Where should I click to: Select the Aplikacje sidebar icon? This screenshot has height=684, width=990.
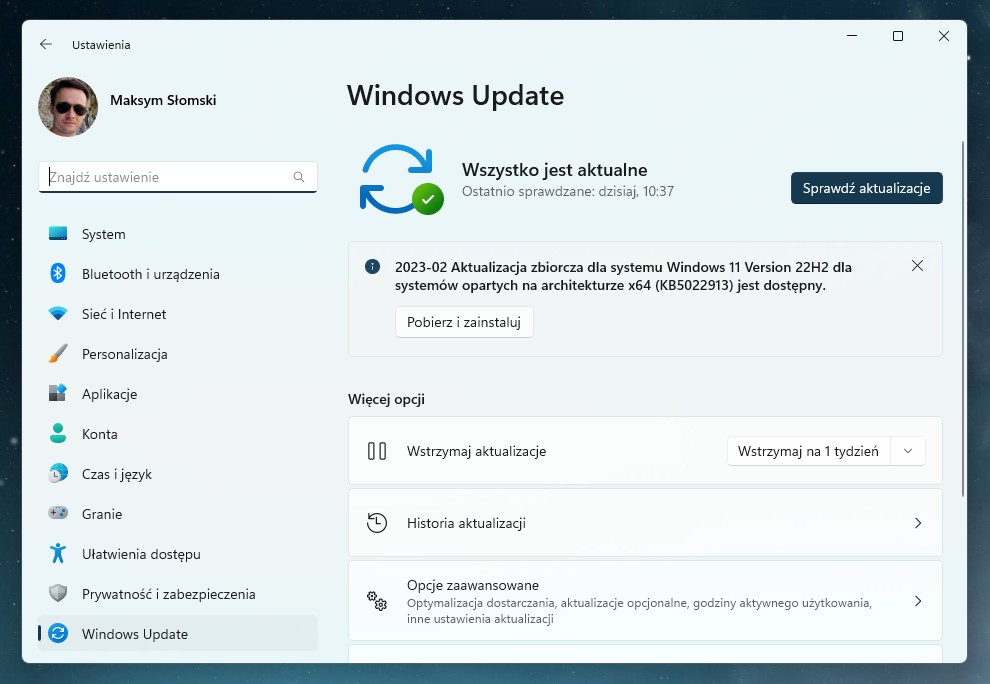pyautogui.click(x=60, y=394)
